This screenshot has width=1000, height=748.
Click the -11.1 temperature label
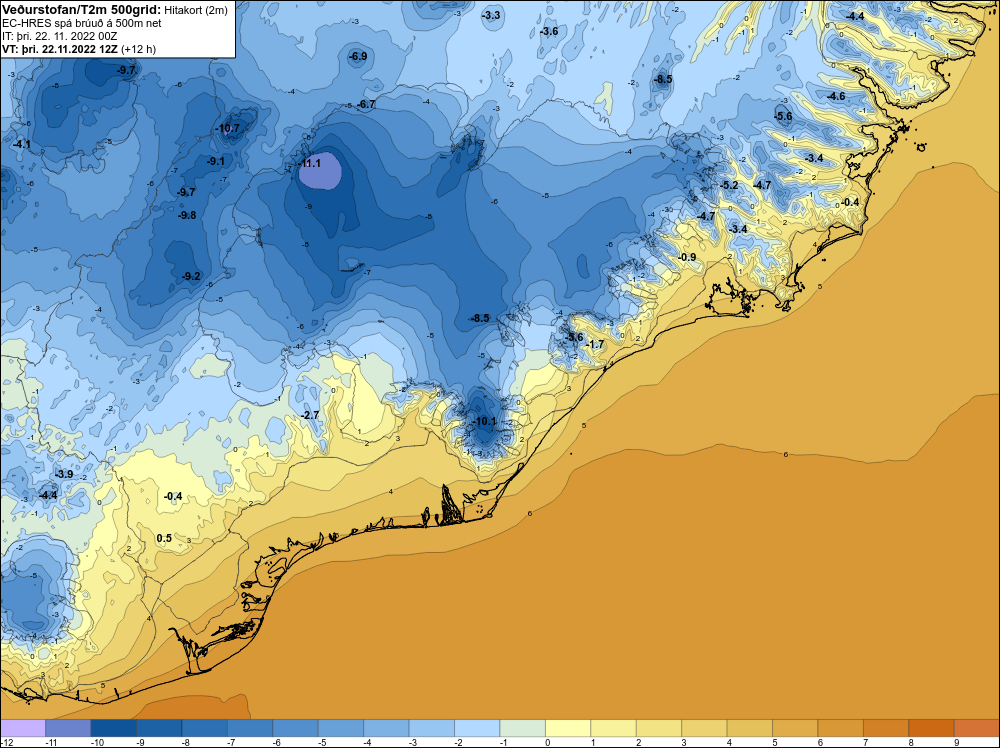coord(310,163)
